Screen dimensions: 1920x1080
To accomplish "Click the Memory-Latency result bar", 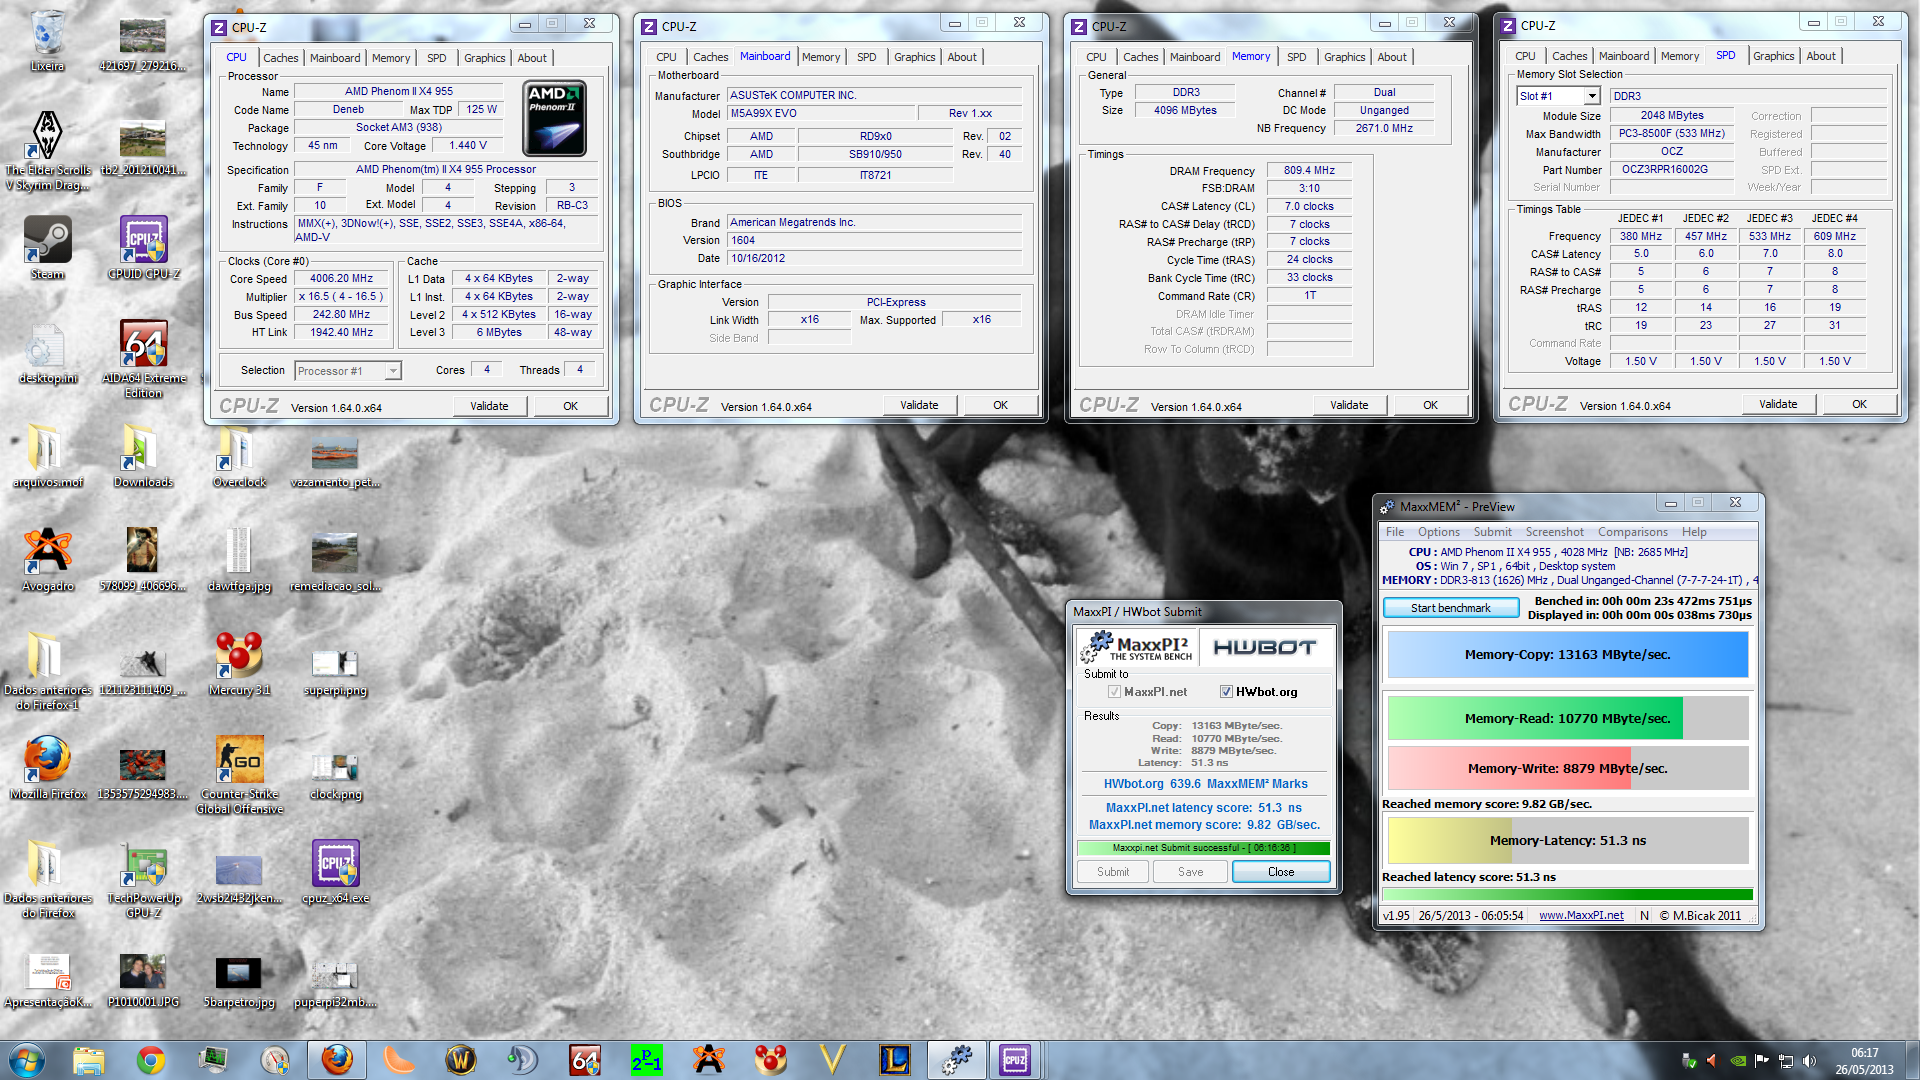I will point(1567,840).
